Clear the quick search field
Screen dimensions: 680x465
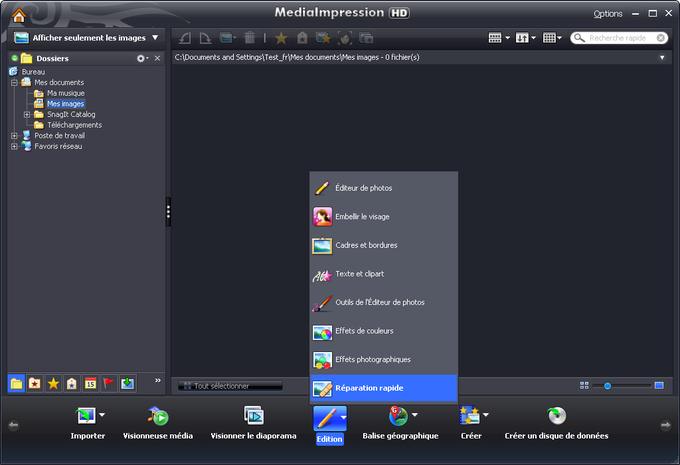[x=660, y=38]
